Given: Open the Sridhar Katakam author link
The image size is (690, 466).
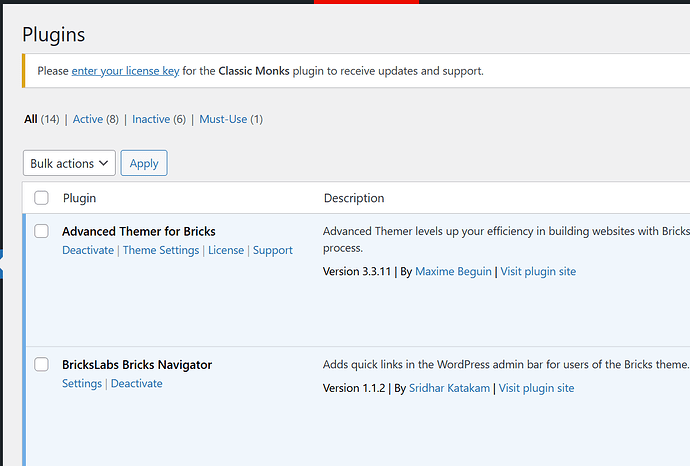Looking at the screenshot, I should (x=449, y=388).
